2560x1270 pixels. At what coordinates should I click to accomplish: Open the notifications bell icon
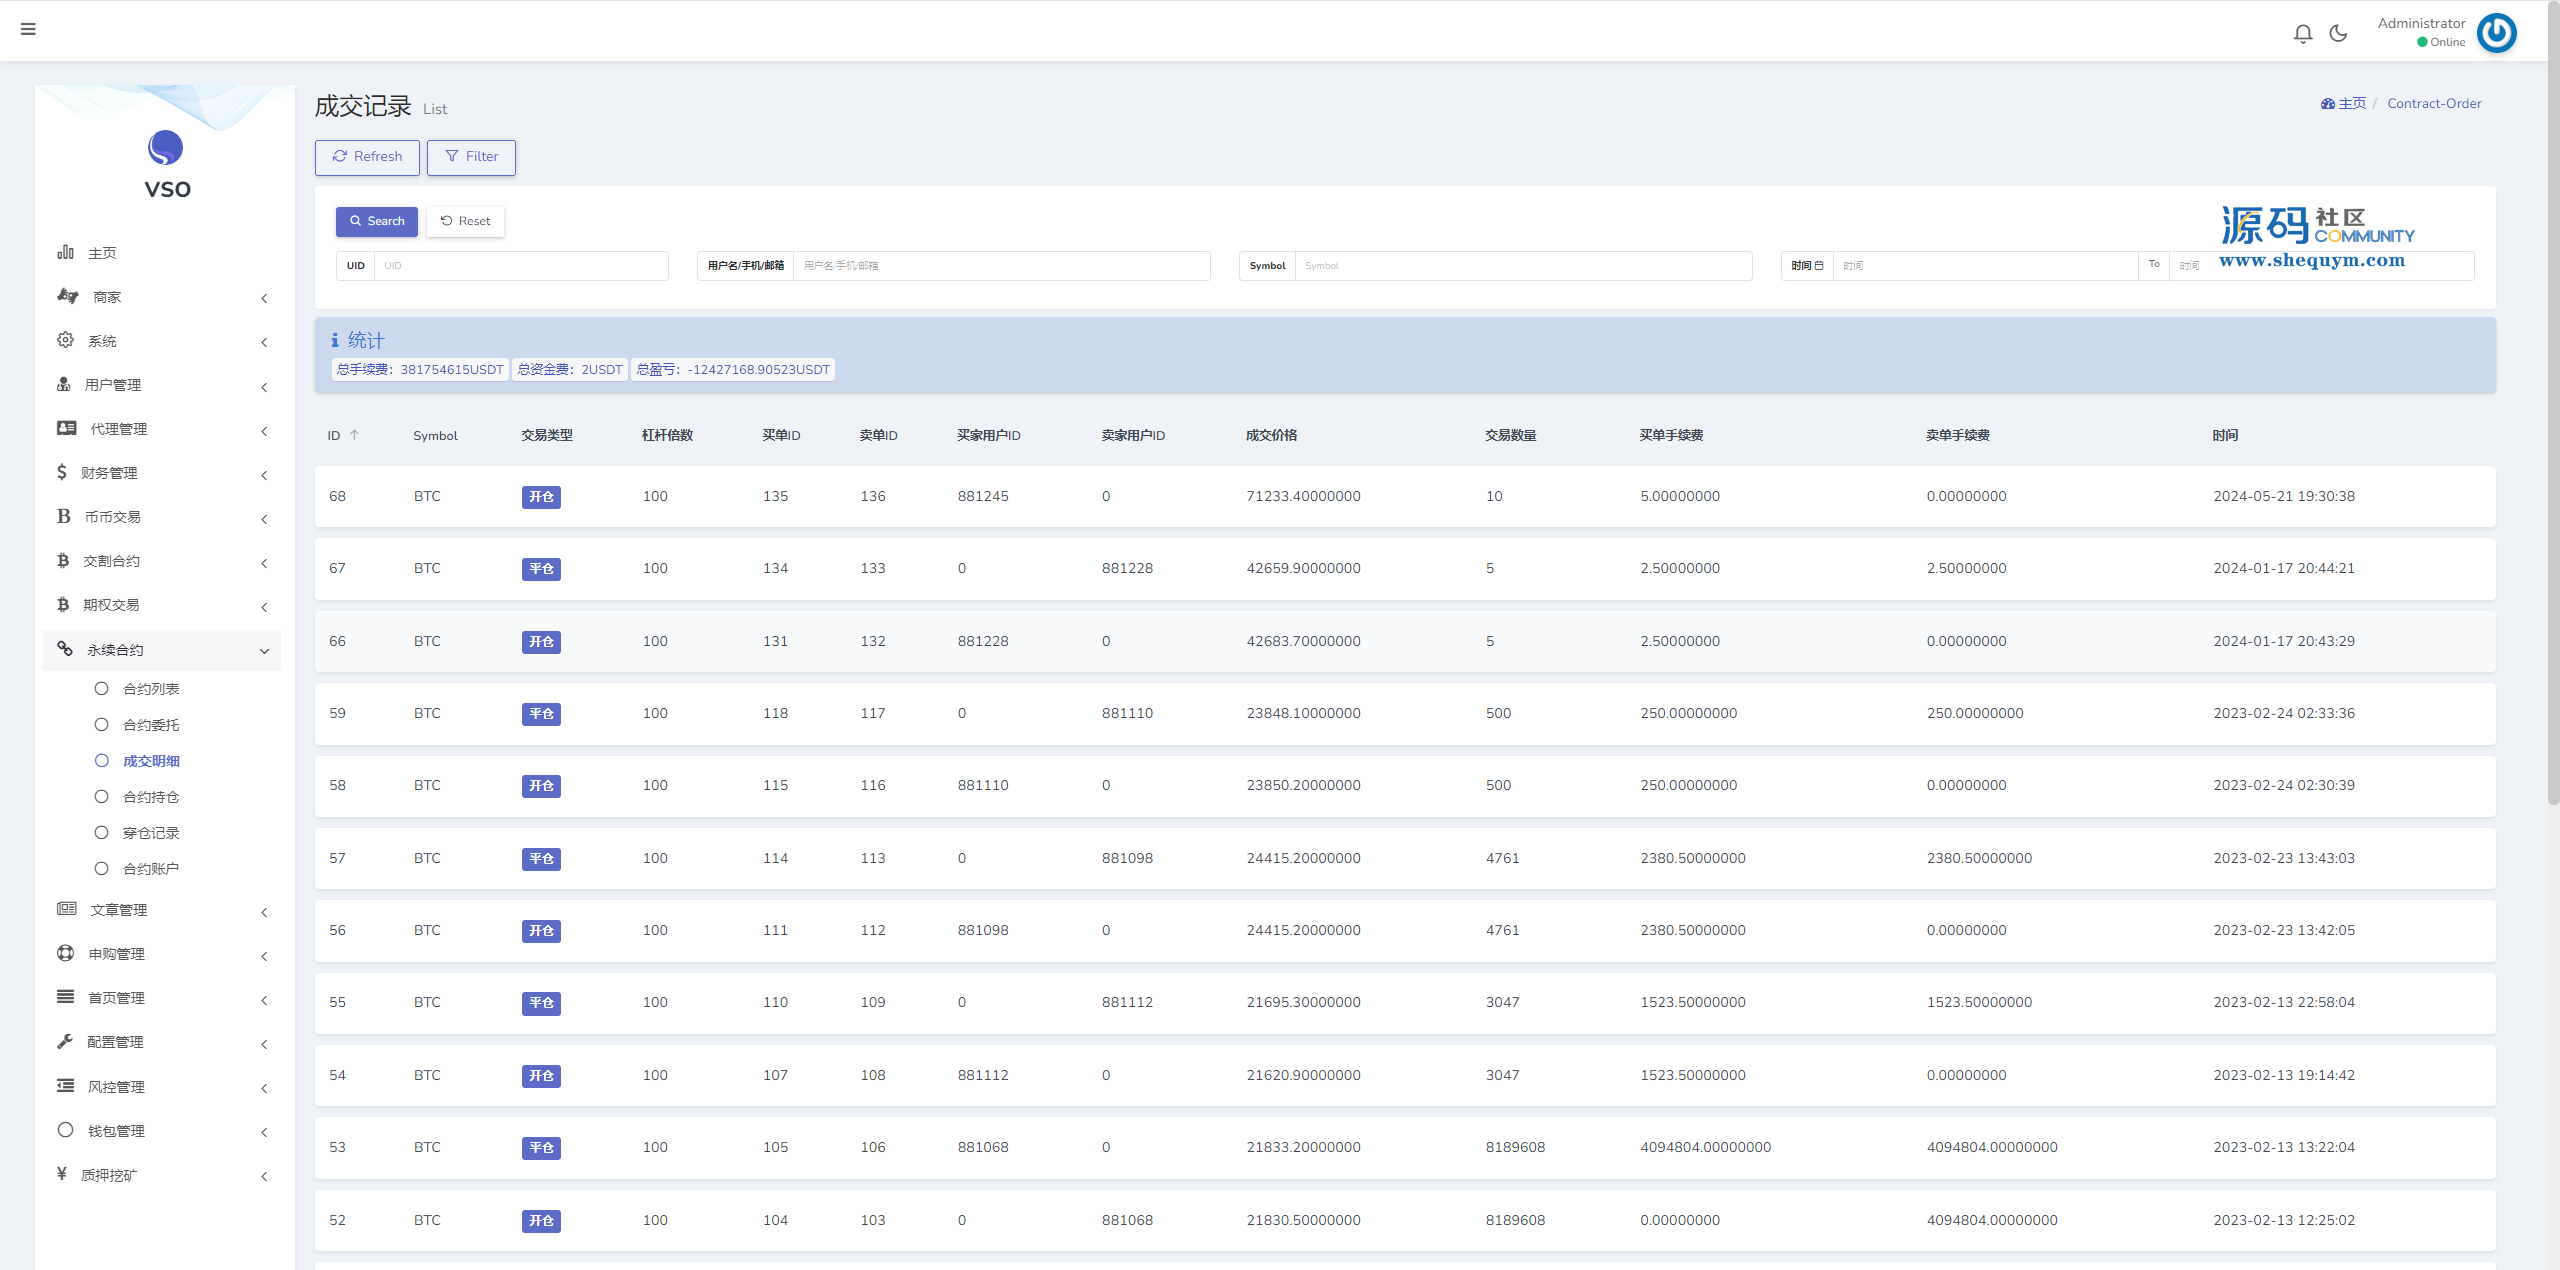click(2303, 34)
